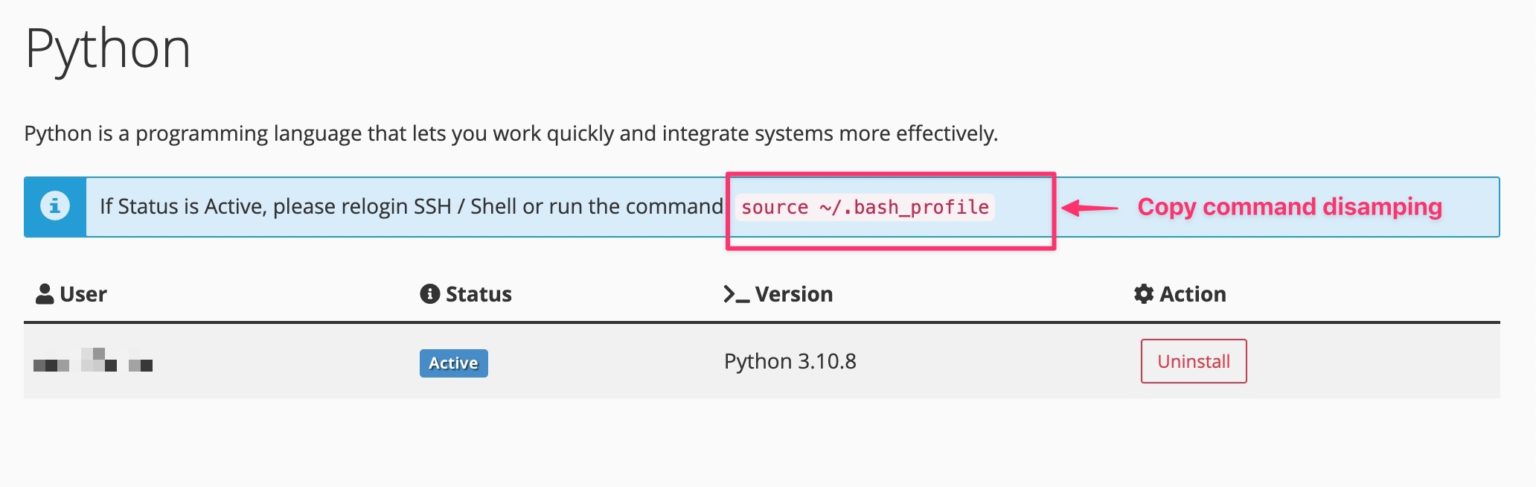Click the Action column header text
Viewport: 1536px width, 487px height.
pos(1193,294)
